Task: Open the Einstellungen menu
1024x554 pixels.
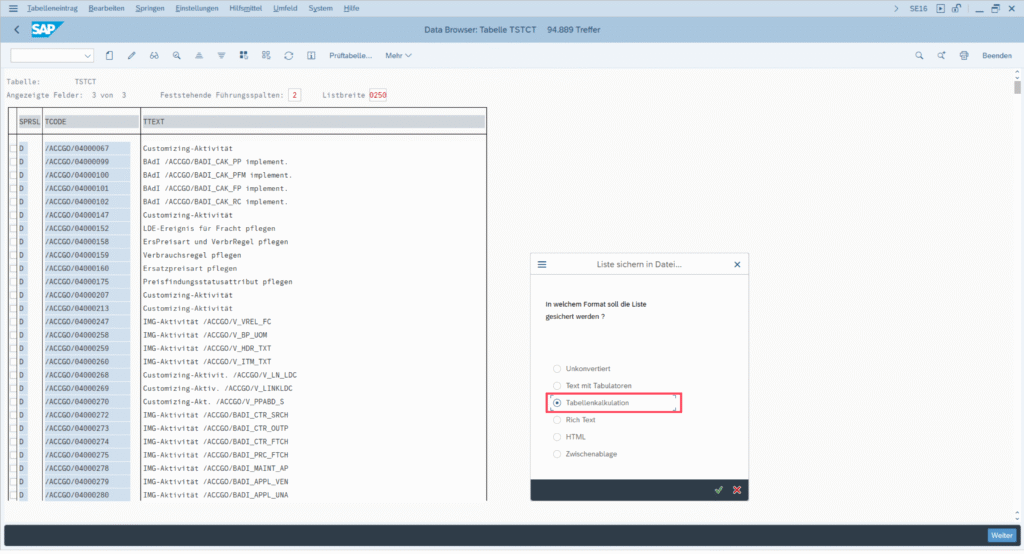Action: (197, 8)
